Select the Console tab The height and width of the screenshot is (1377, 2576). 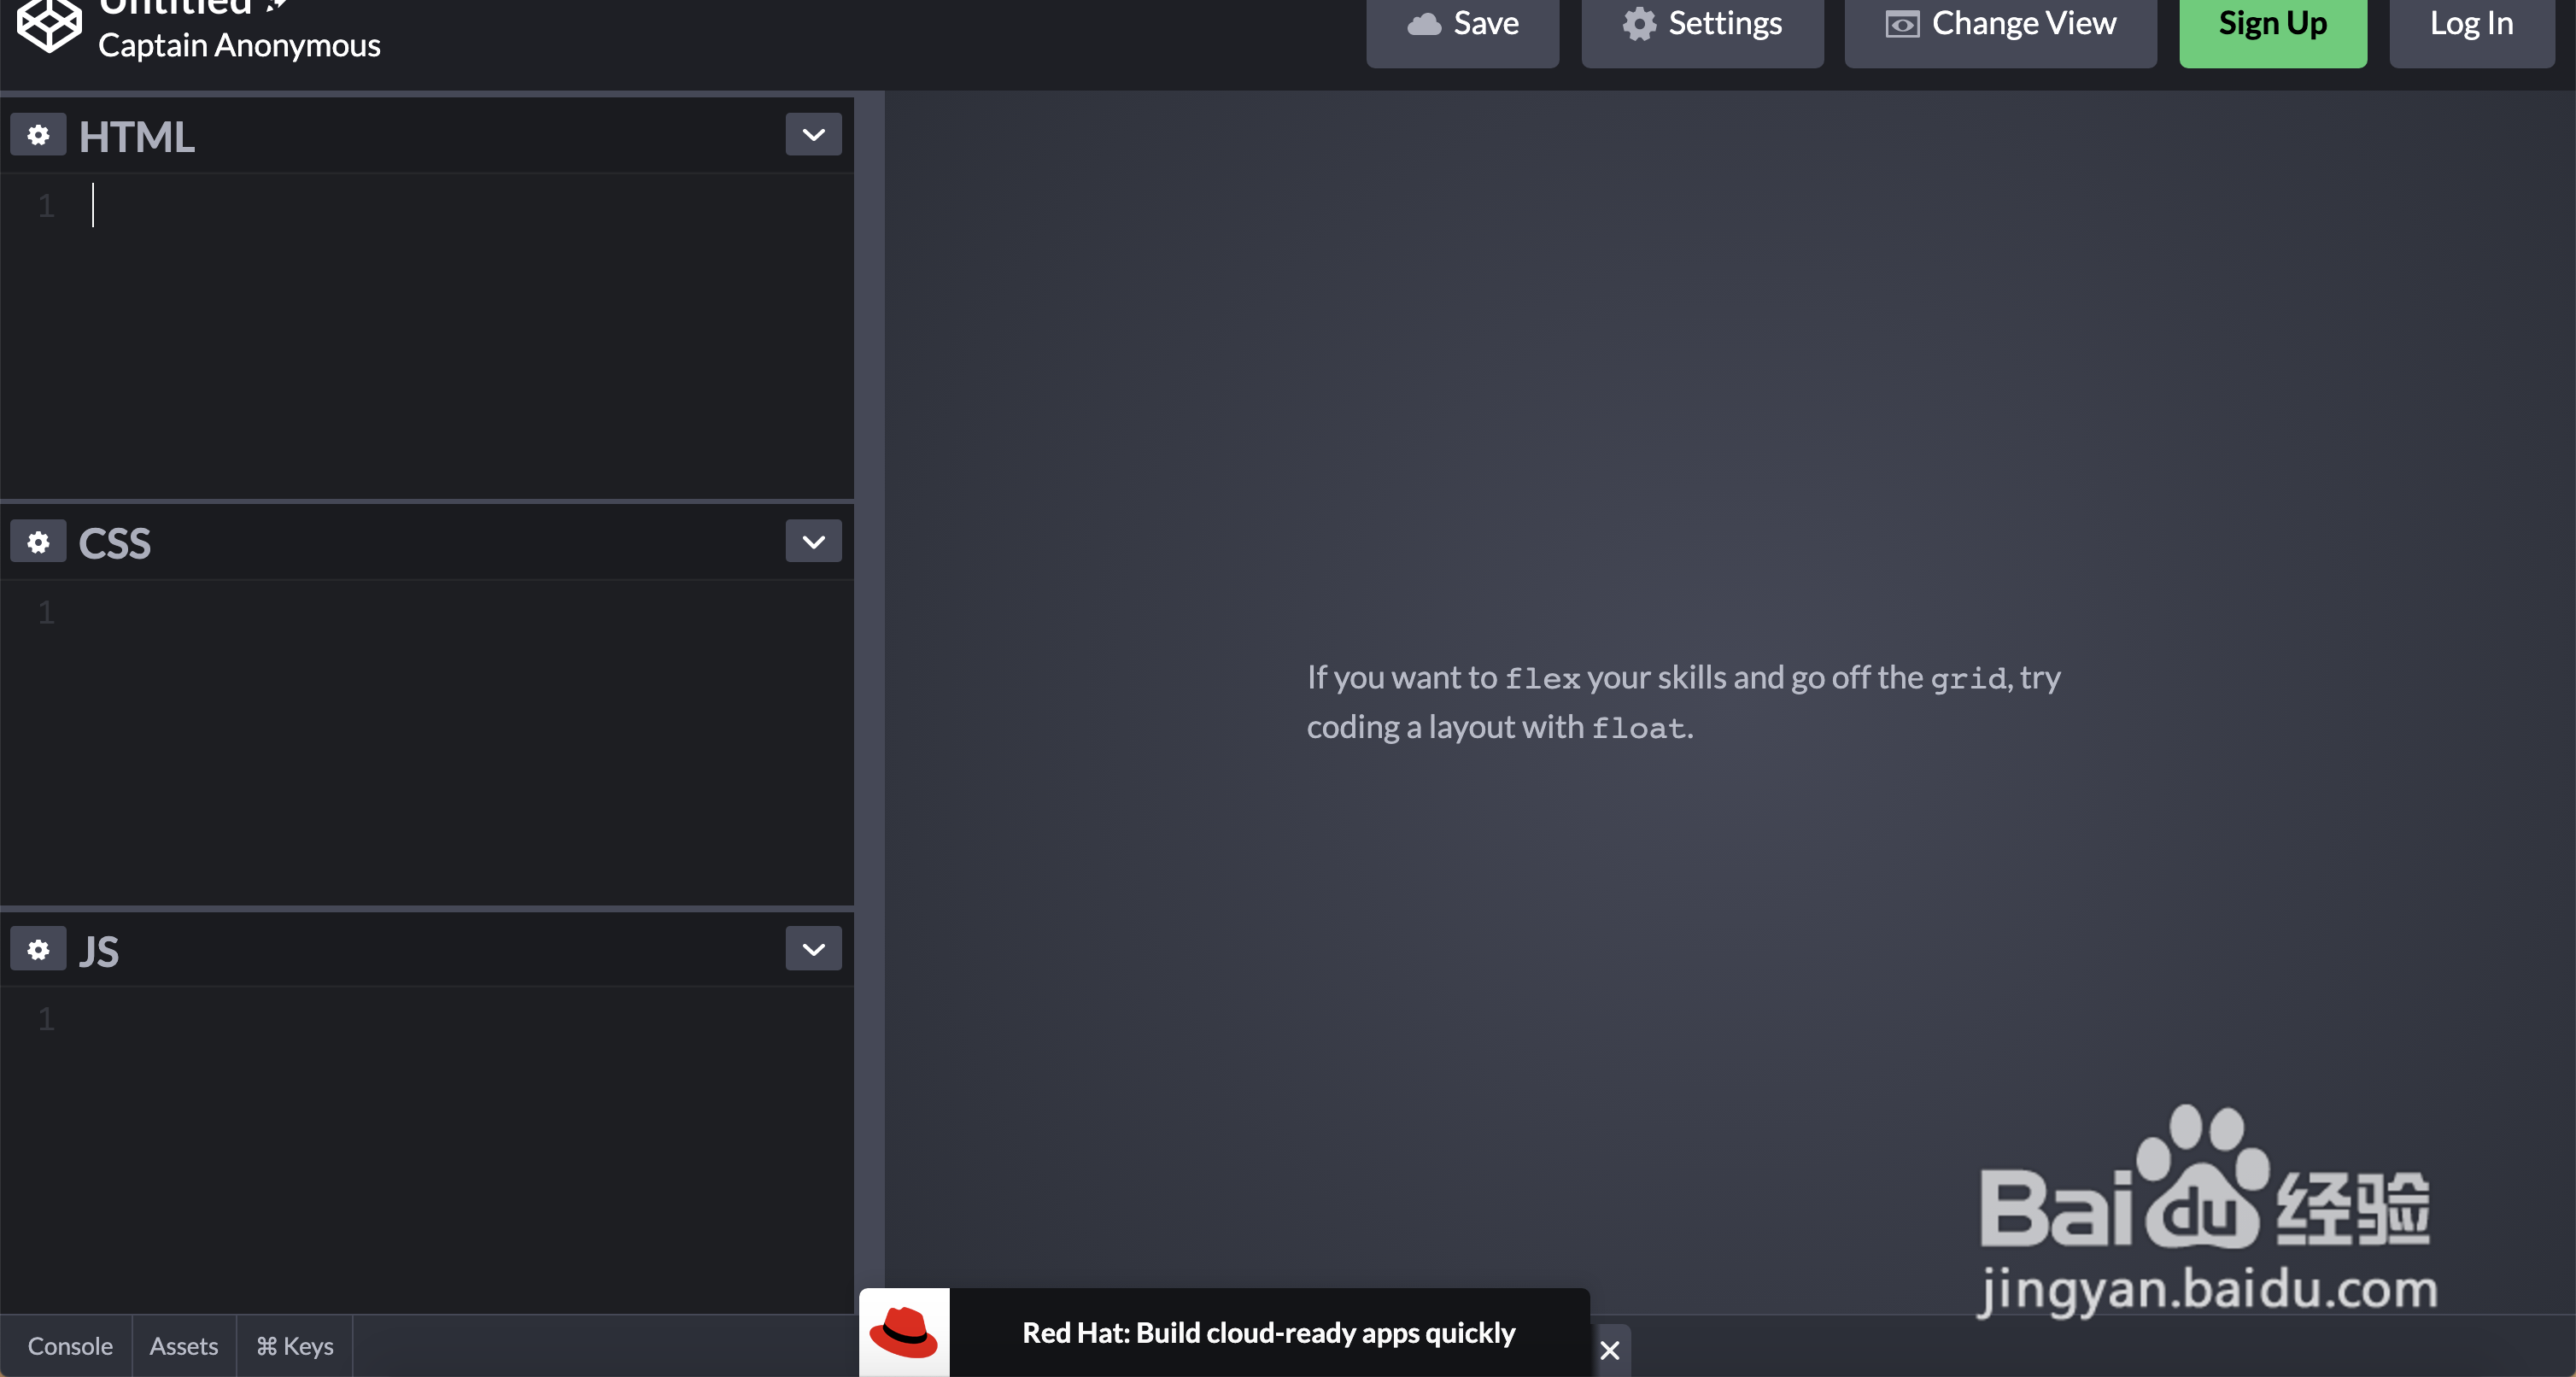click(70, 1345)
